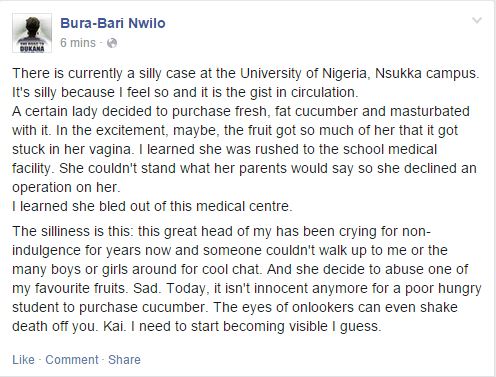Visit the Bura-Bari Nwilo profile name link

coord(113,23)
